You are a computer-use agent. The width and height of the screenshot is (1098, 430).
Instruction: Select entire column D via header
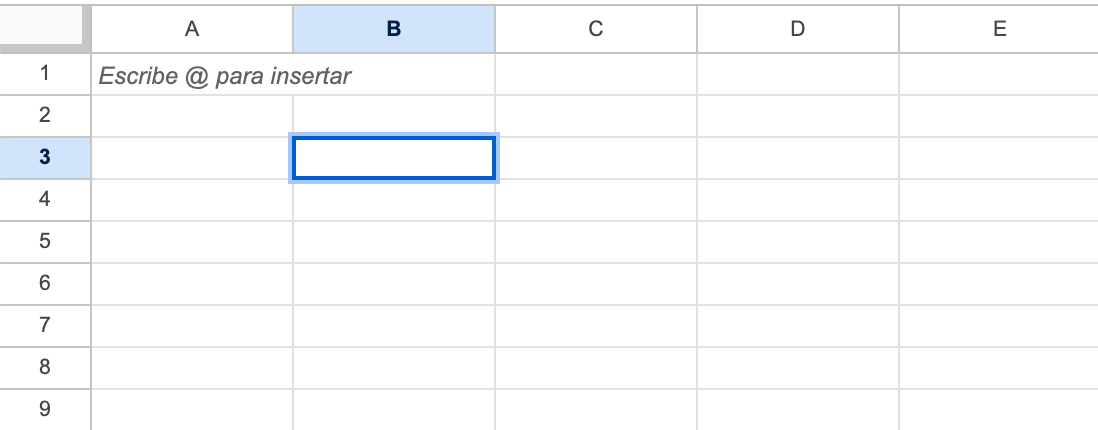798,29
